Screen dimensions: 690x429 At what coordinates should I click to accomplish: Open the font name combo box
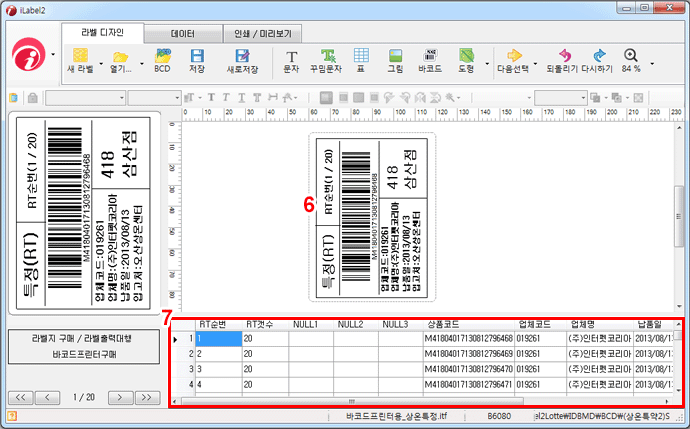click(86, 98)
